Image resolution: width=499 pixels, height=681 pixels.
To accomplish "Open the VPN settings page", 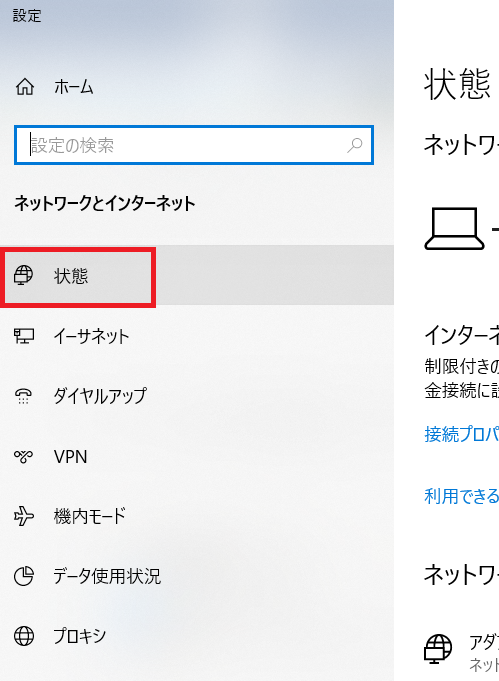I will 197,456.
